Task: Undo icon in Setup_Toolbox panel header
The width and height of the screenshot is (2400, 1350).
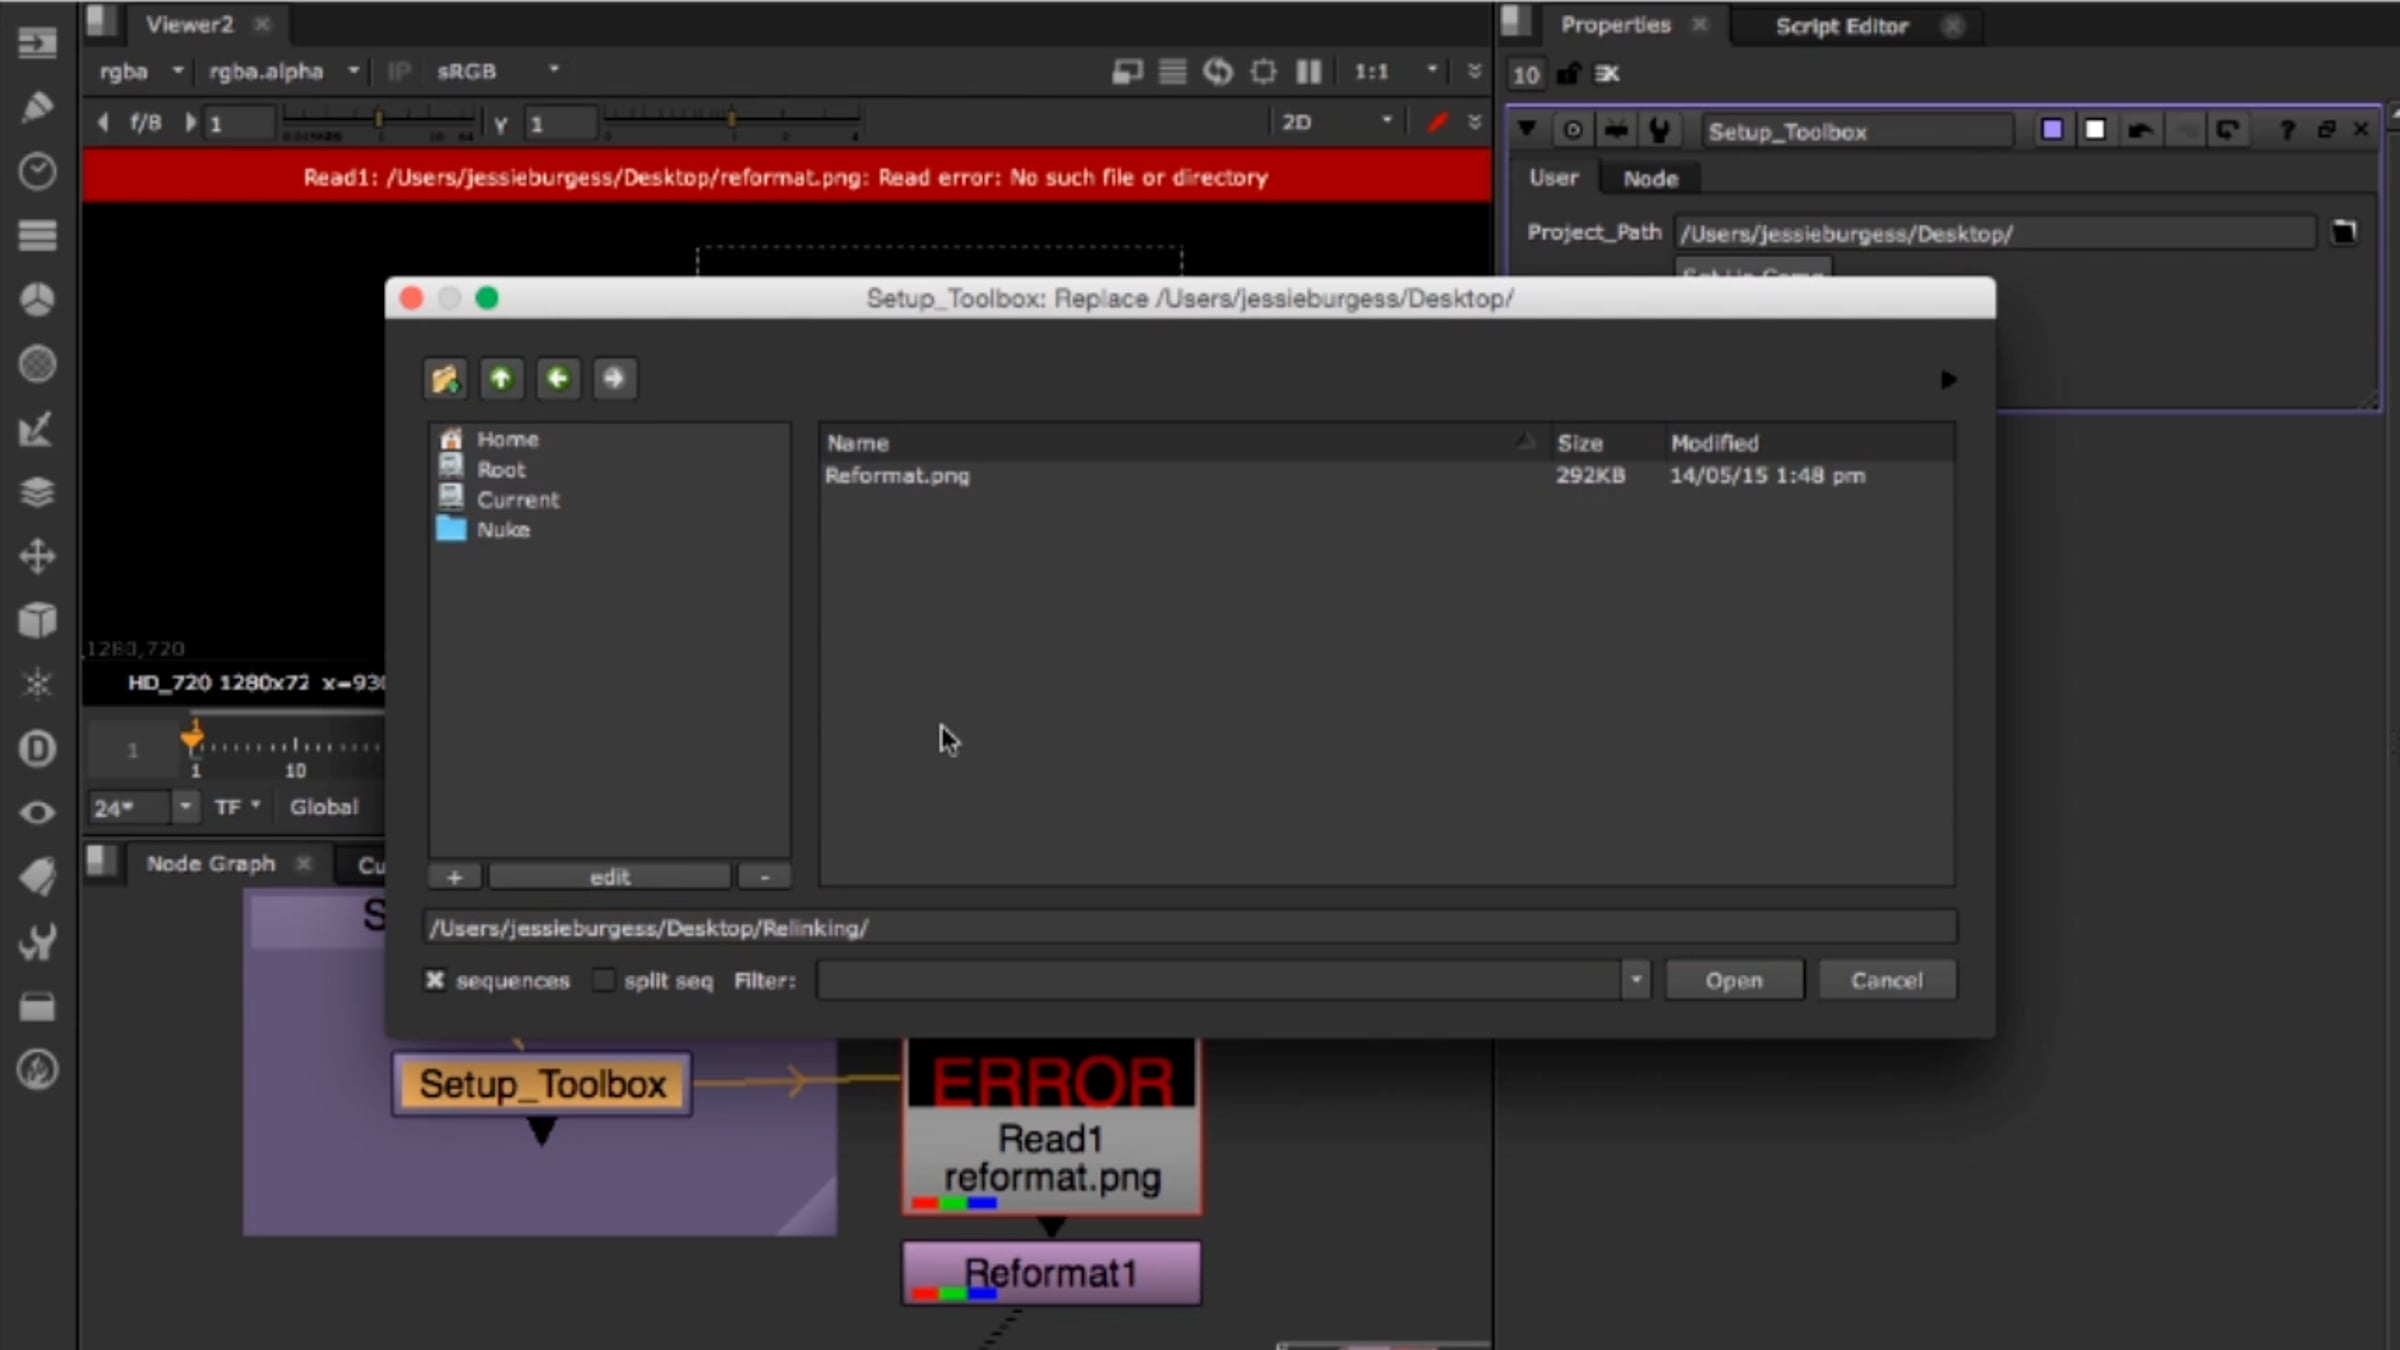Action: pyautogui.click(x=2140, y=131)
